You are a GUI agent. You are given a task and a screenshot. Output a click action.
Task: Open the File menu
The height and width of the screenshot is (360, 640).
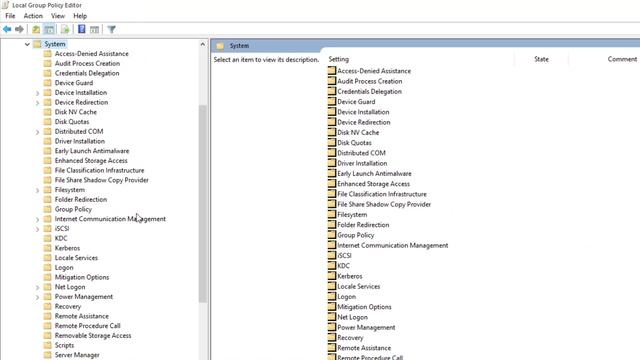tap(10, 16)
